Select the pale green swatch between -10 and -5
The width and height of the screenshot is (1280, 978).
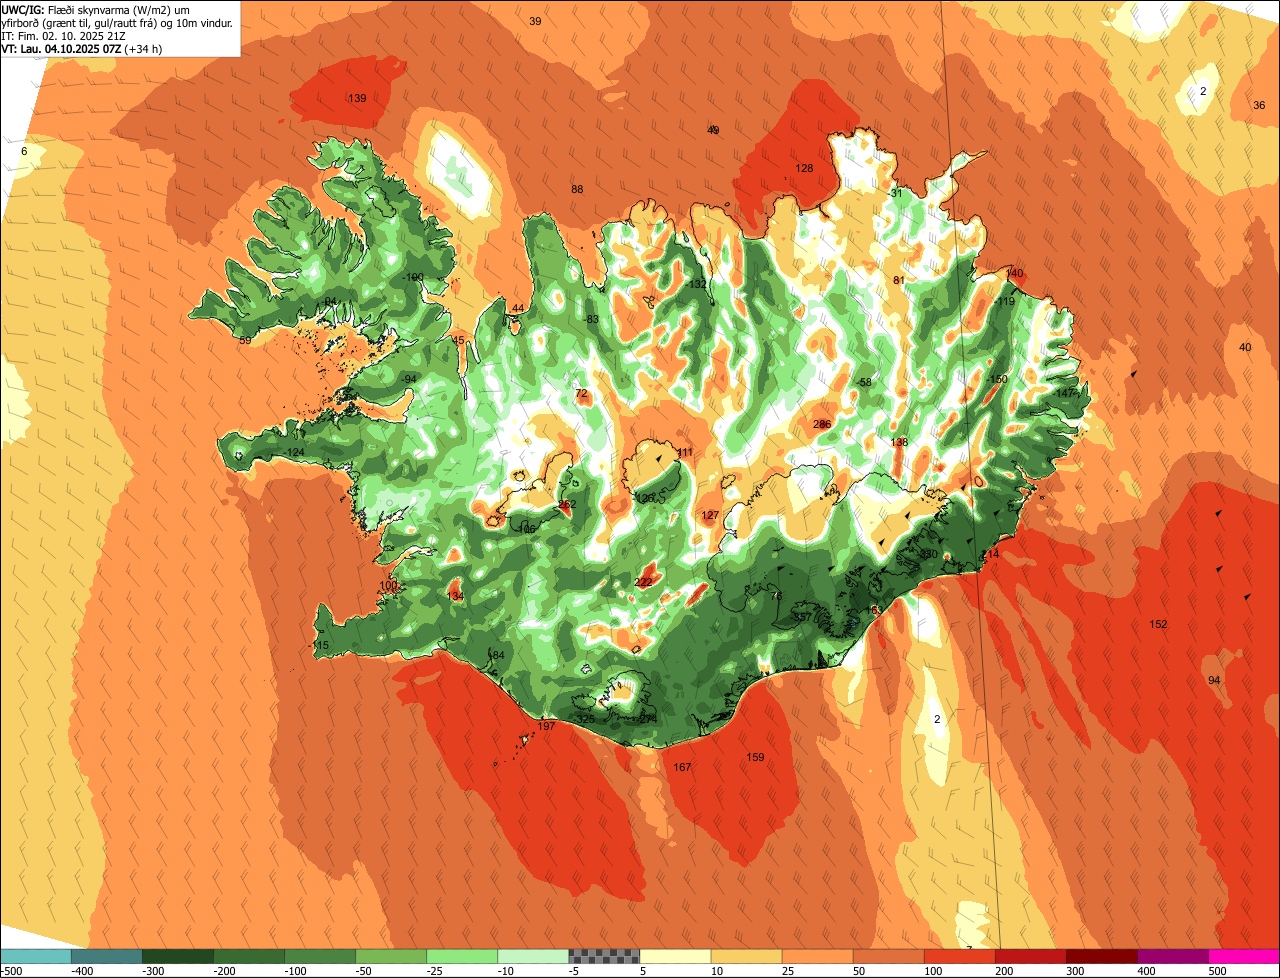pyautogui.click(x=533, y=956)
